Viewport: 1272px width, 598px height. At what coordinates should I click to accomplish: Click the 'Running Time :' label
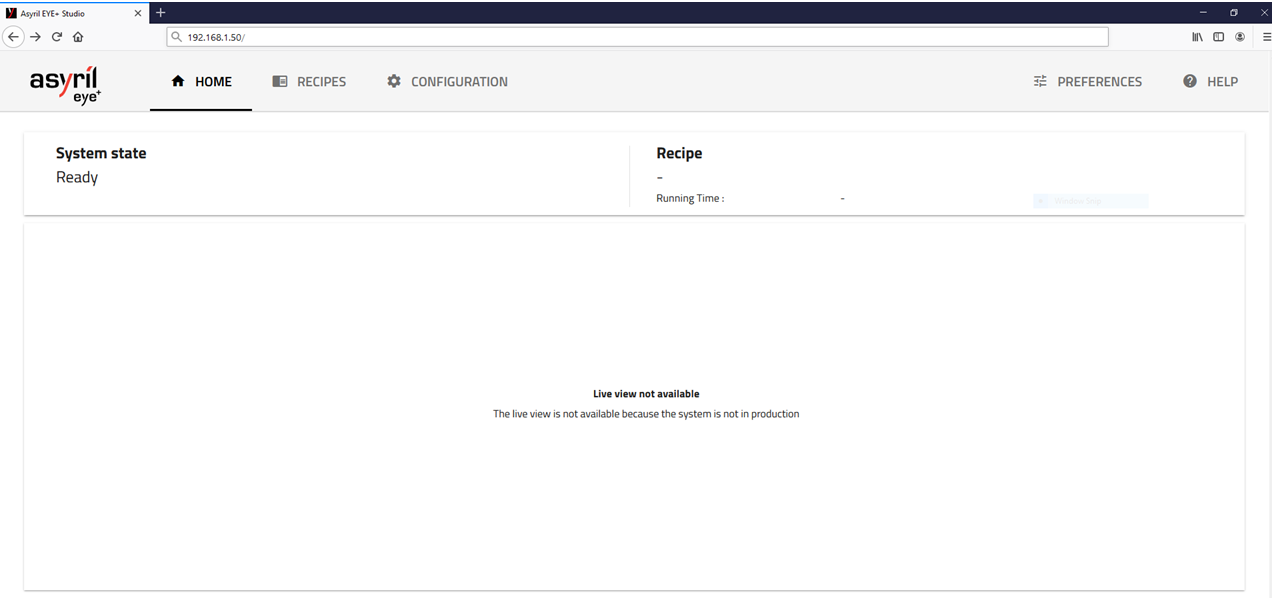pyautogui.click(x=690, y=198)
